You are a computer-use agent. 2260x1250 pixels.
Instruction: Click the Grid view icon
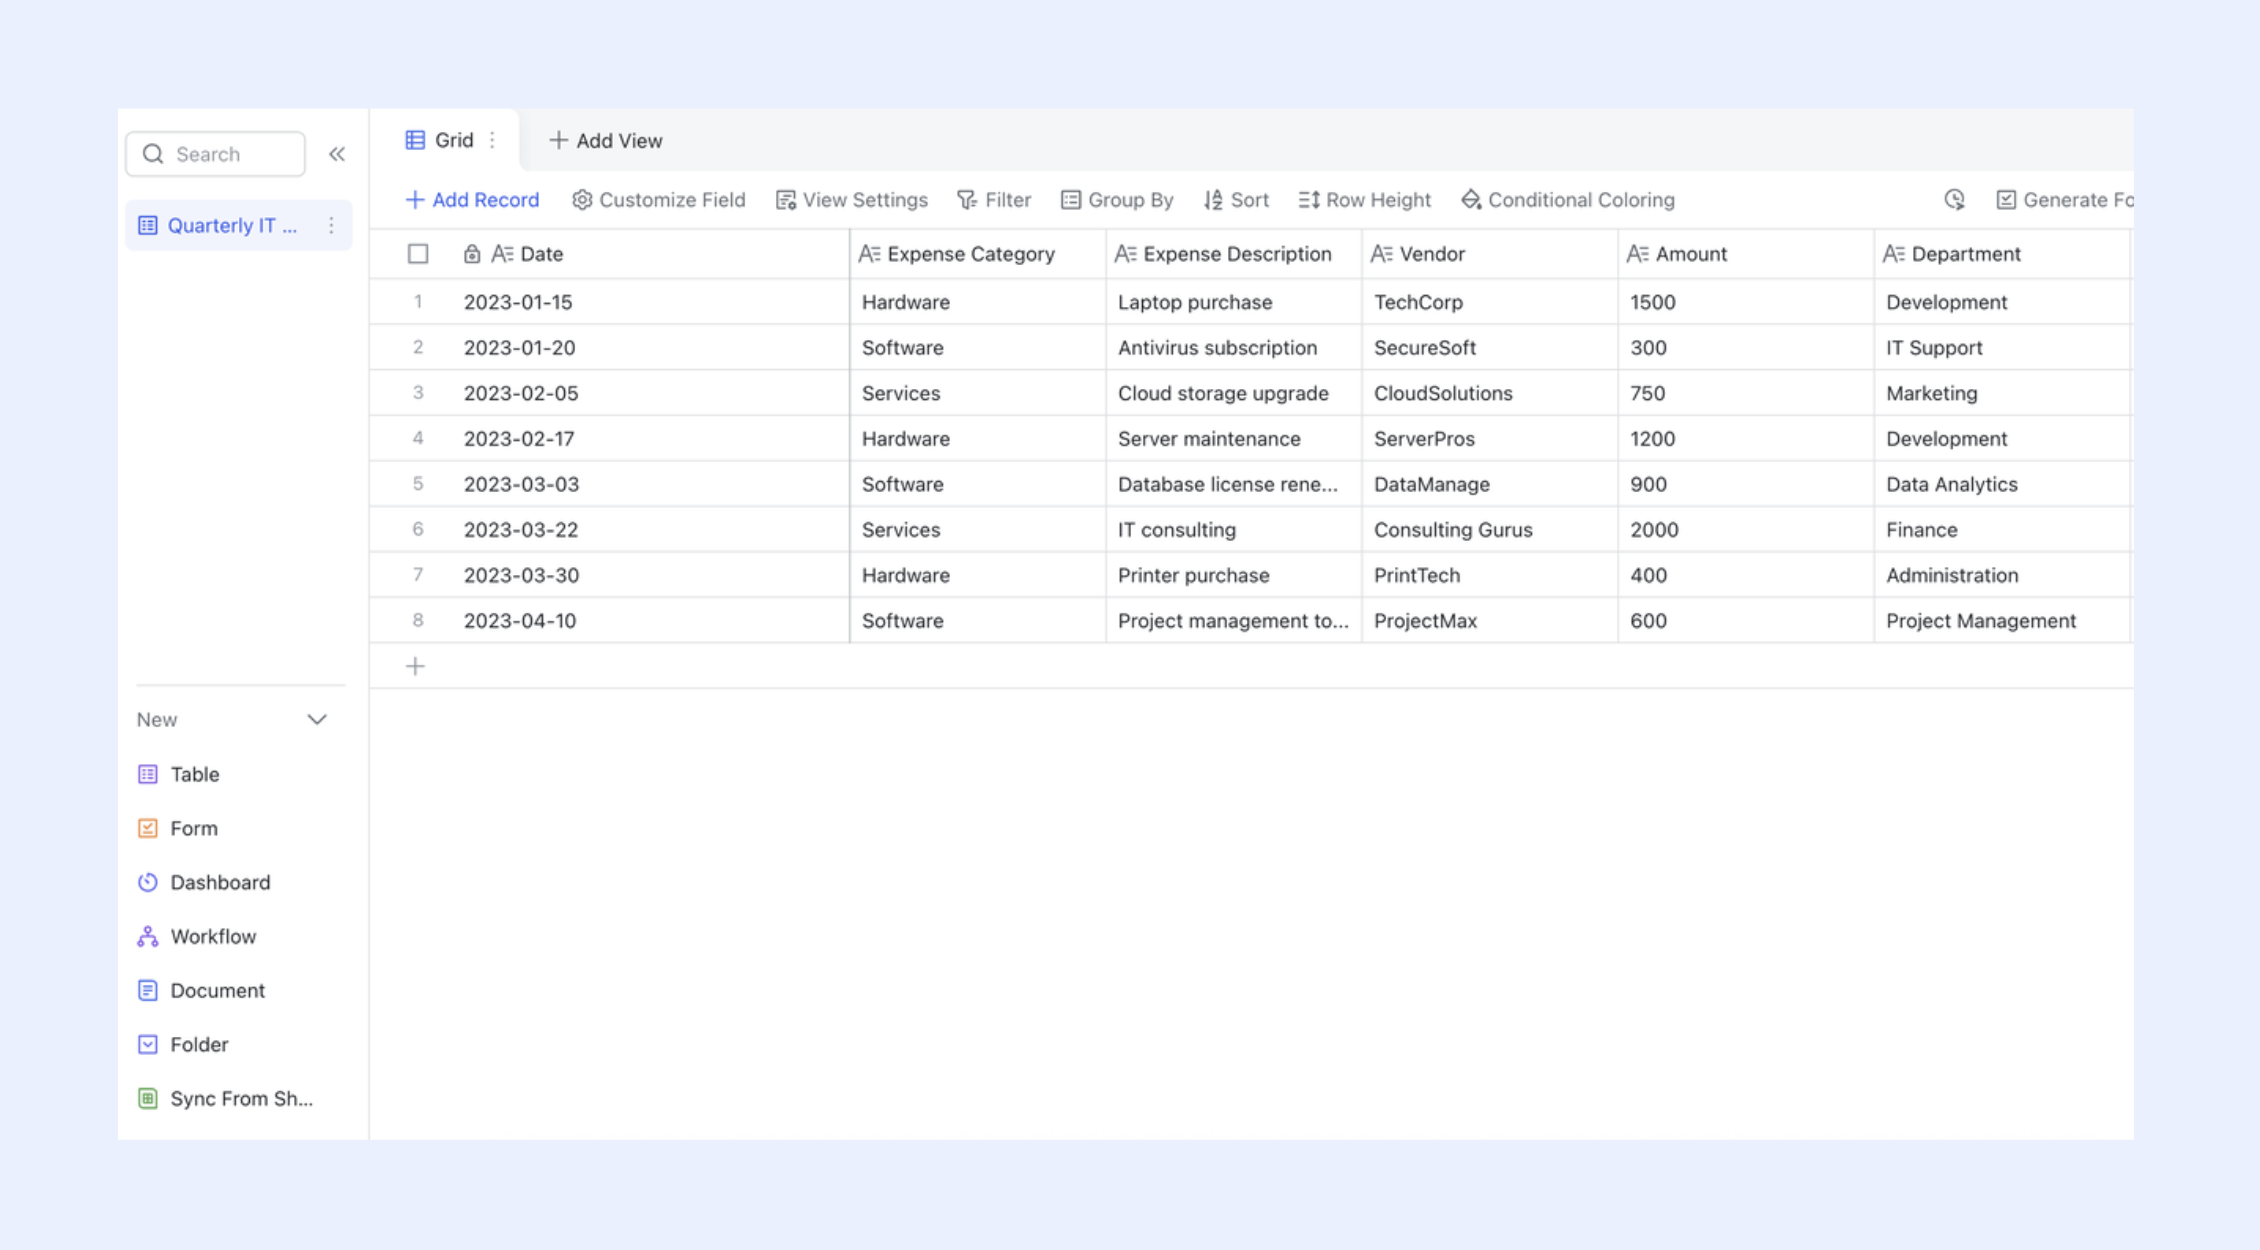pyautogui.click(x=415, y=140)
